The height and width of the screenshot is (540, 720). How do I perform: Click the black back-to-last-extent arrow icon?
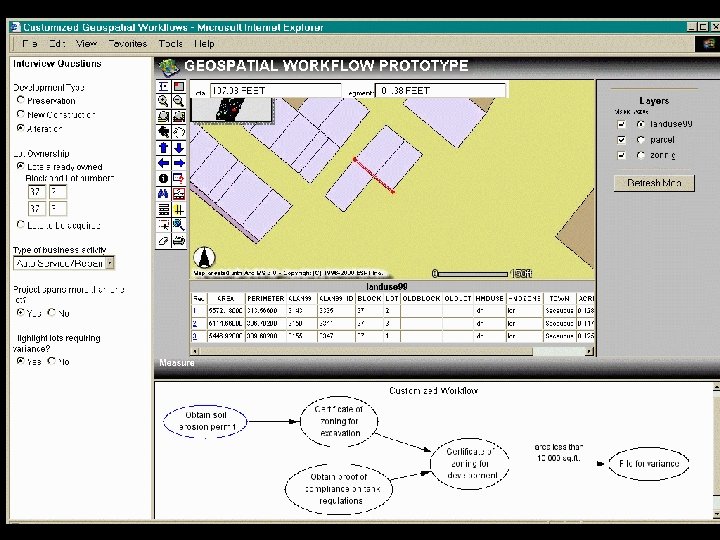point(163,132)
